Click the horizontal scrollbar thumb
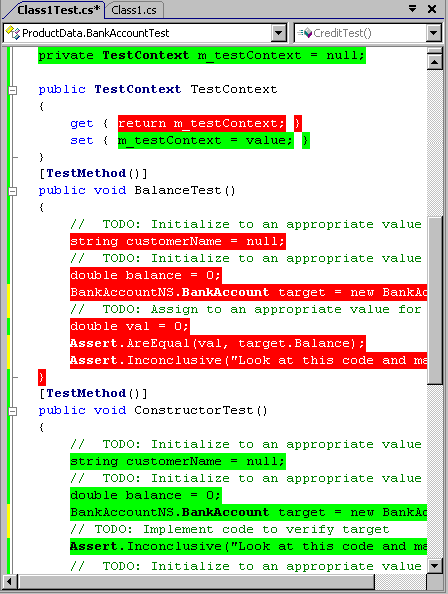The width and height of the screenshot is (448, 594). [195, 581]
